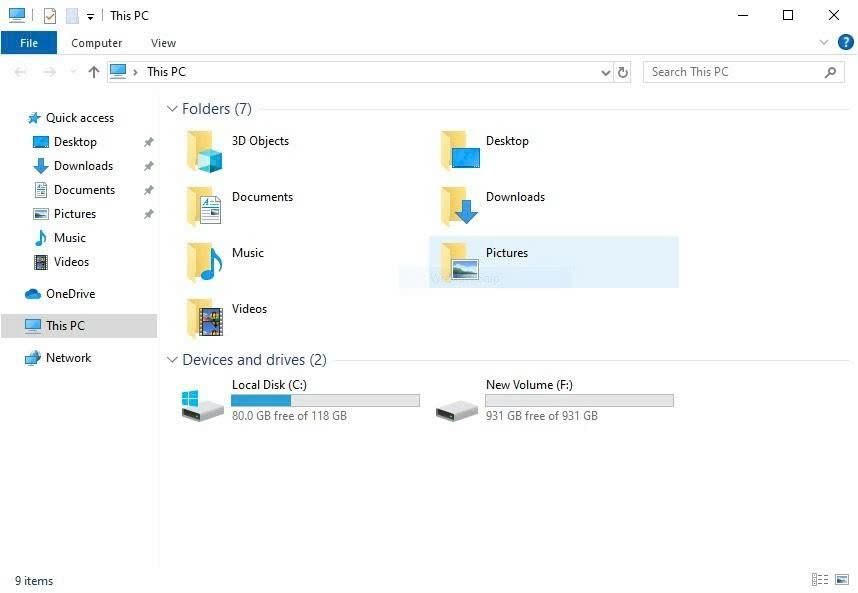The image size is (858, 593).
Task: Unpin Desktop from Quick access via pin icon
Action: [x=149, y=142]
